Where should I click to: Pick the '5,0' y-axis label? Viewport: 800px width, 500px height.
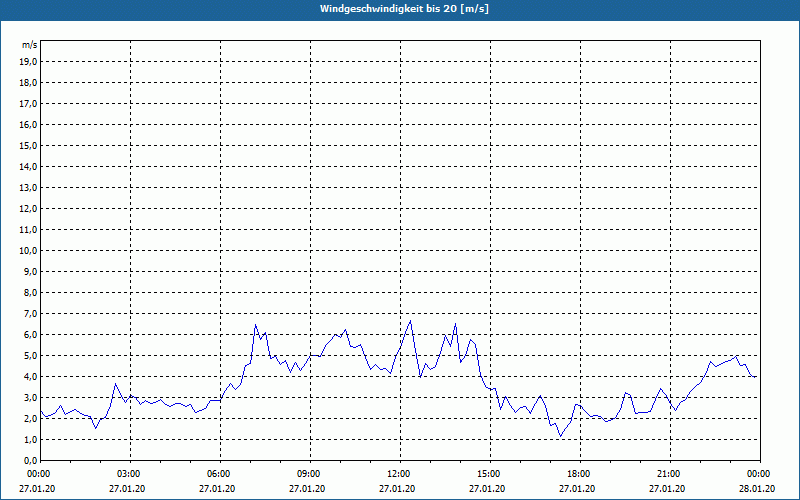point(30,356)
